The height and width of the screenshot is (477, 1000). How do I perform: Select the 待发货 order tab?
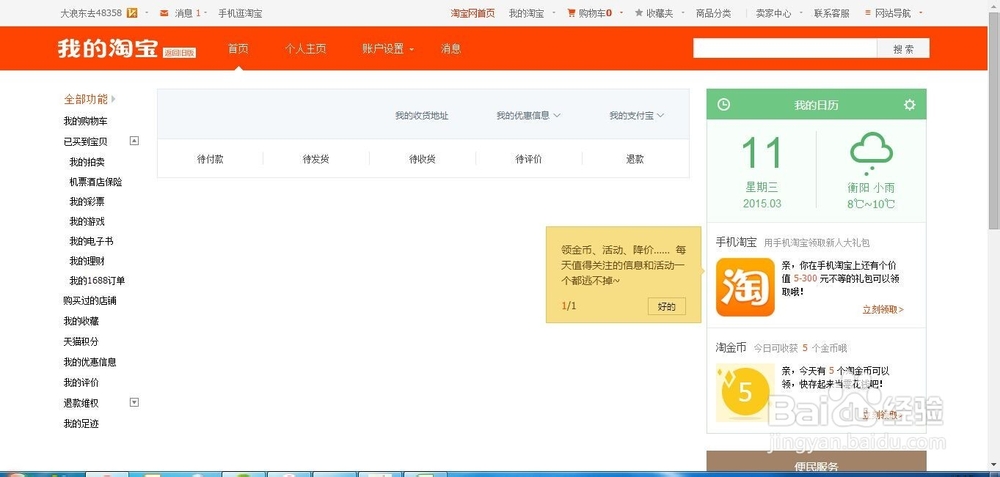(316, 159)
